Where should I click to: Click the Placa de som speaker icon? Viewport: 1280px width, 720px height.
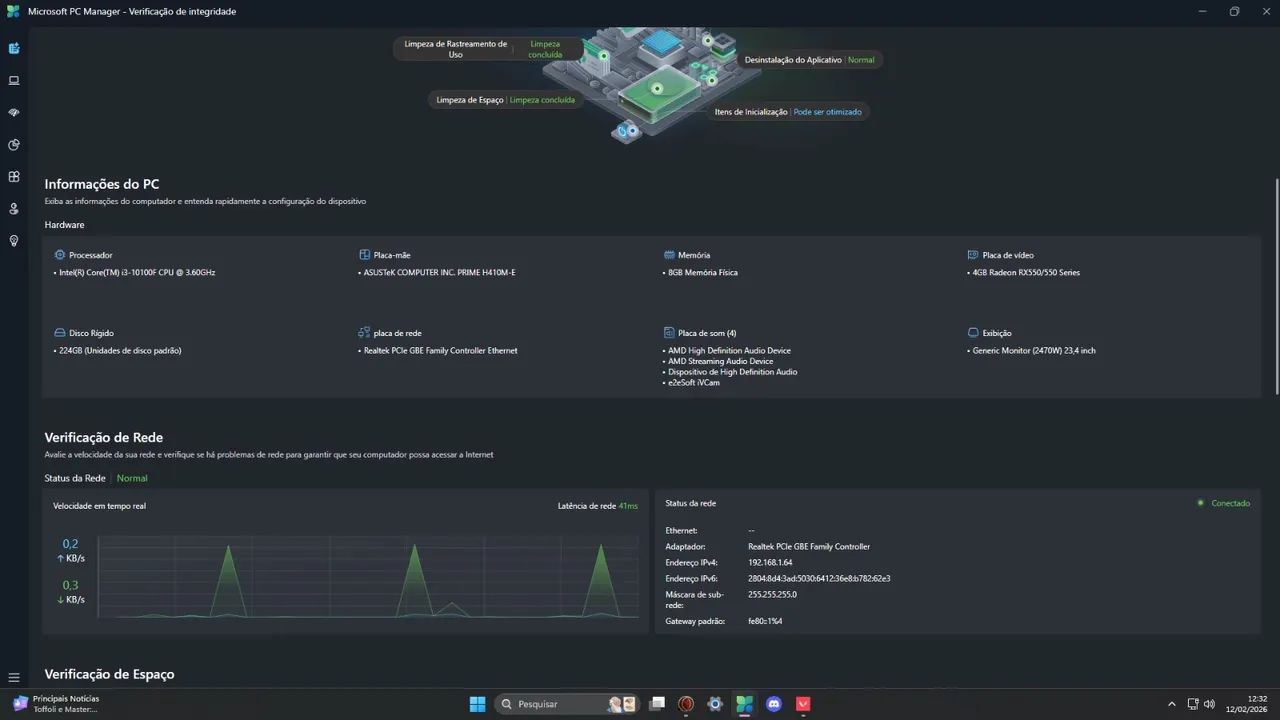click(x=667, y=332)
